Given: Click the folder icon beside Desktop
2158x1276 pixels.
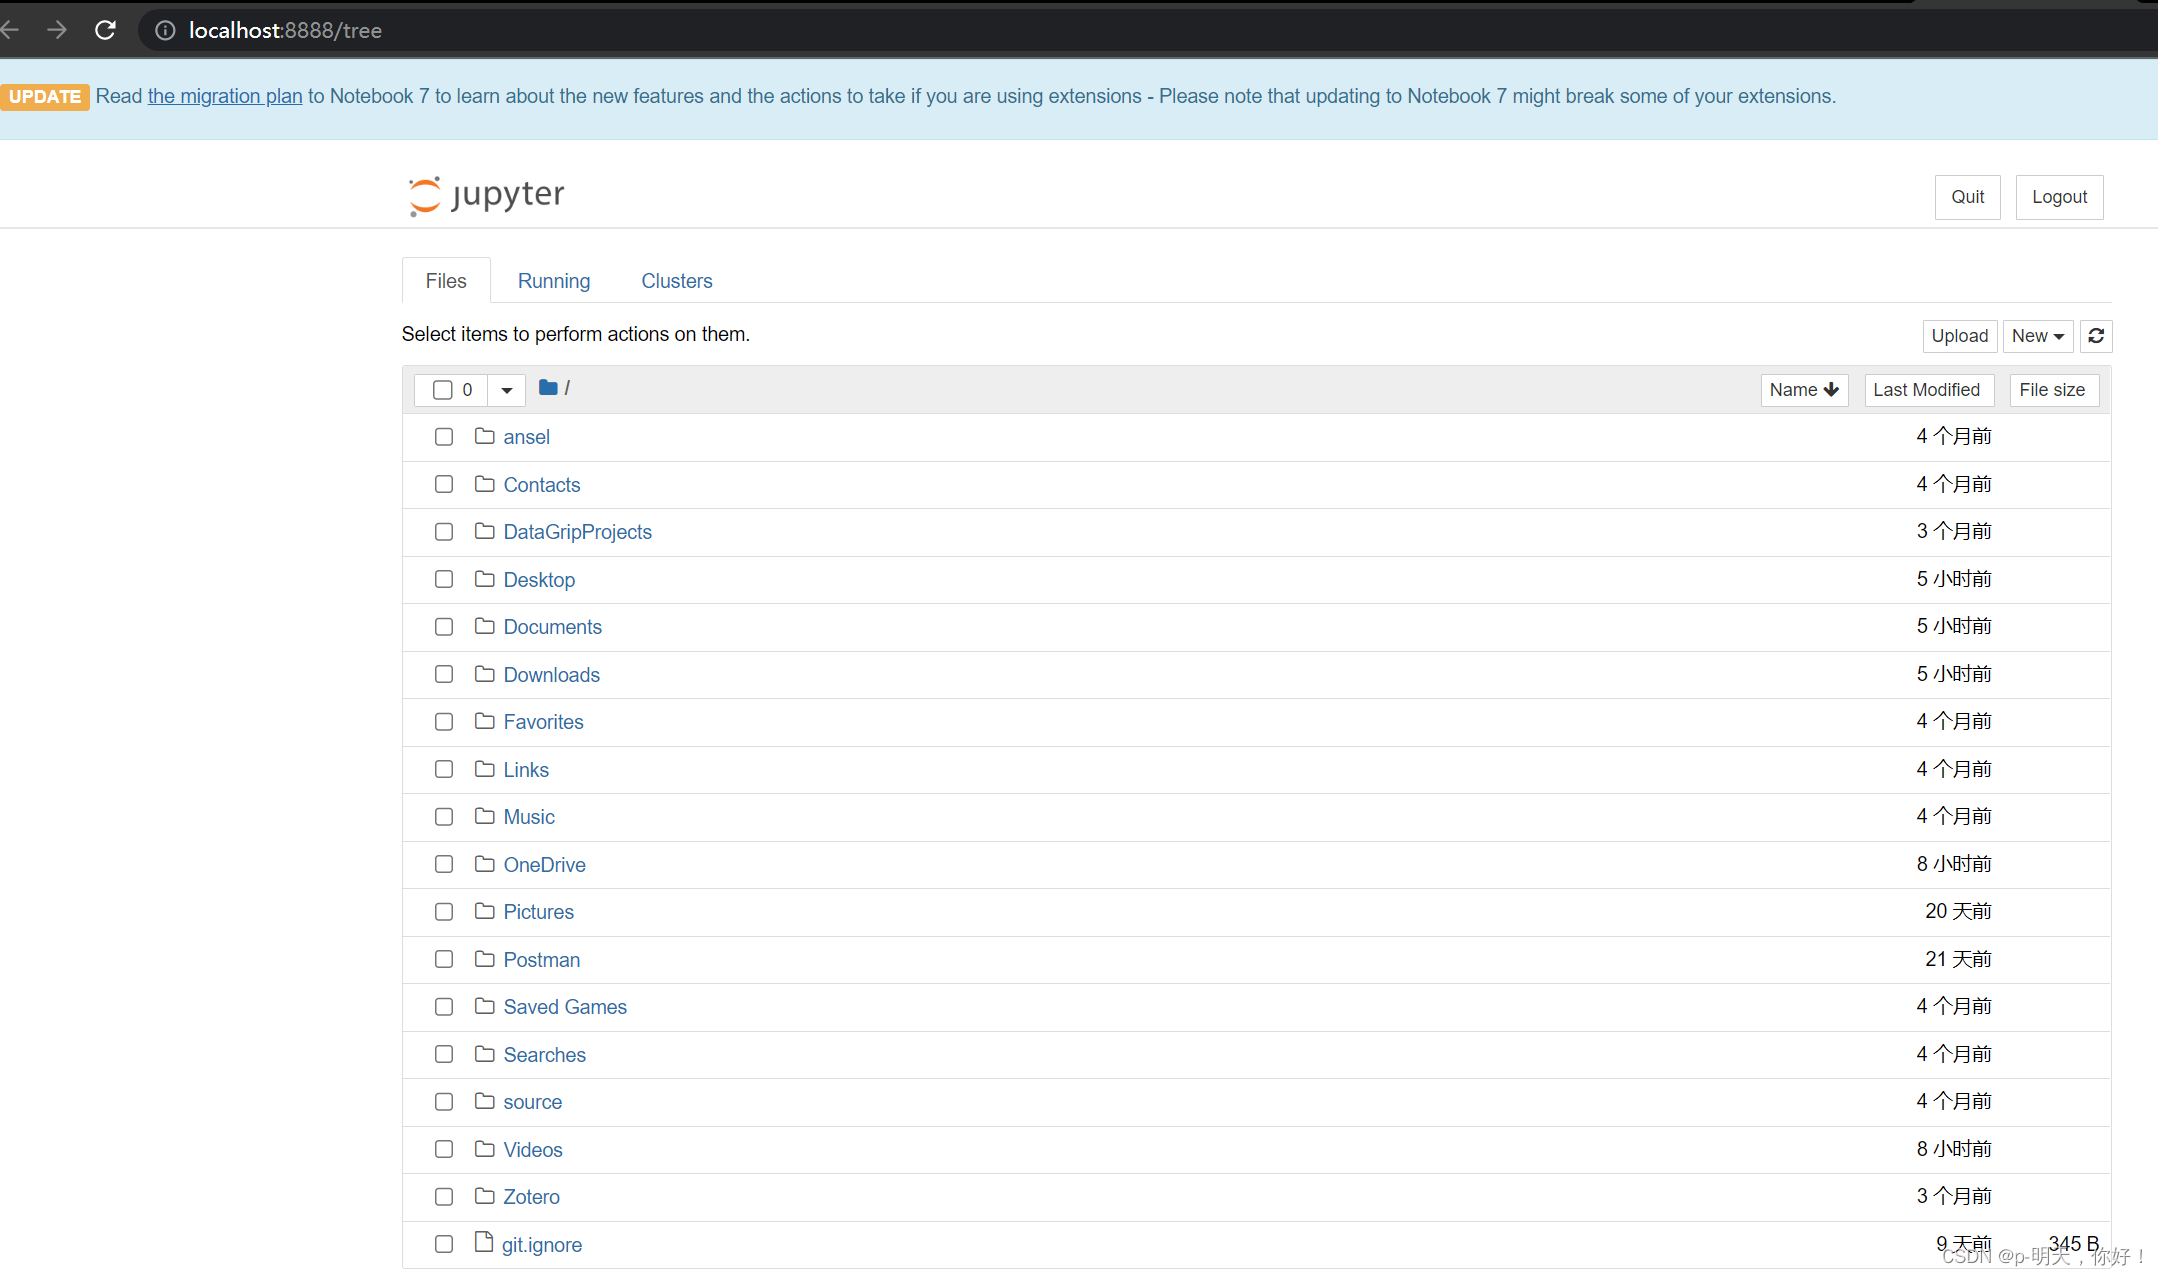Looking at the screenshot, I should 485,579.
